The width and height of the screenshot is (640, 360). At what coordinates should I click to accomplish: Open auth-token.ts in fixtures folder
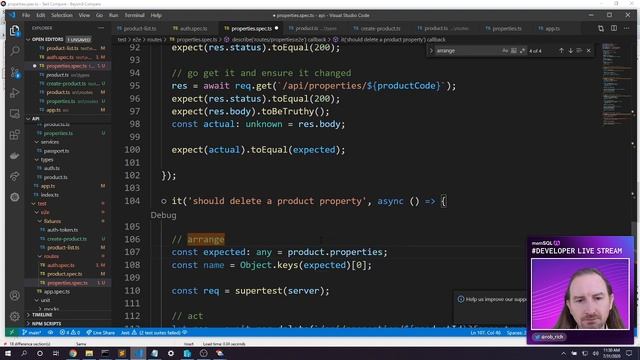(x=62, y=230)
